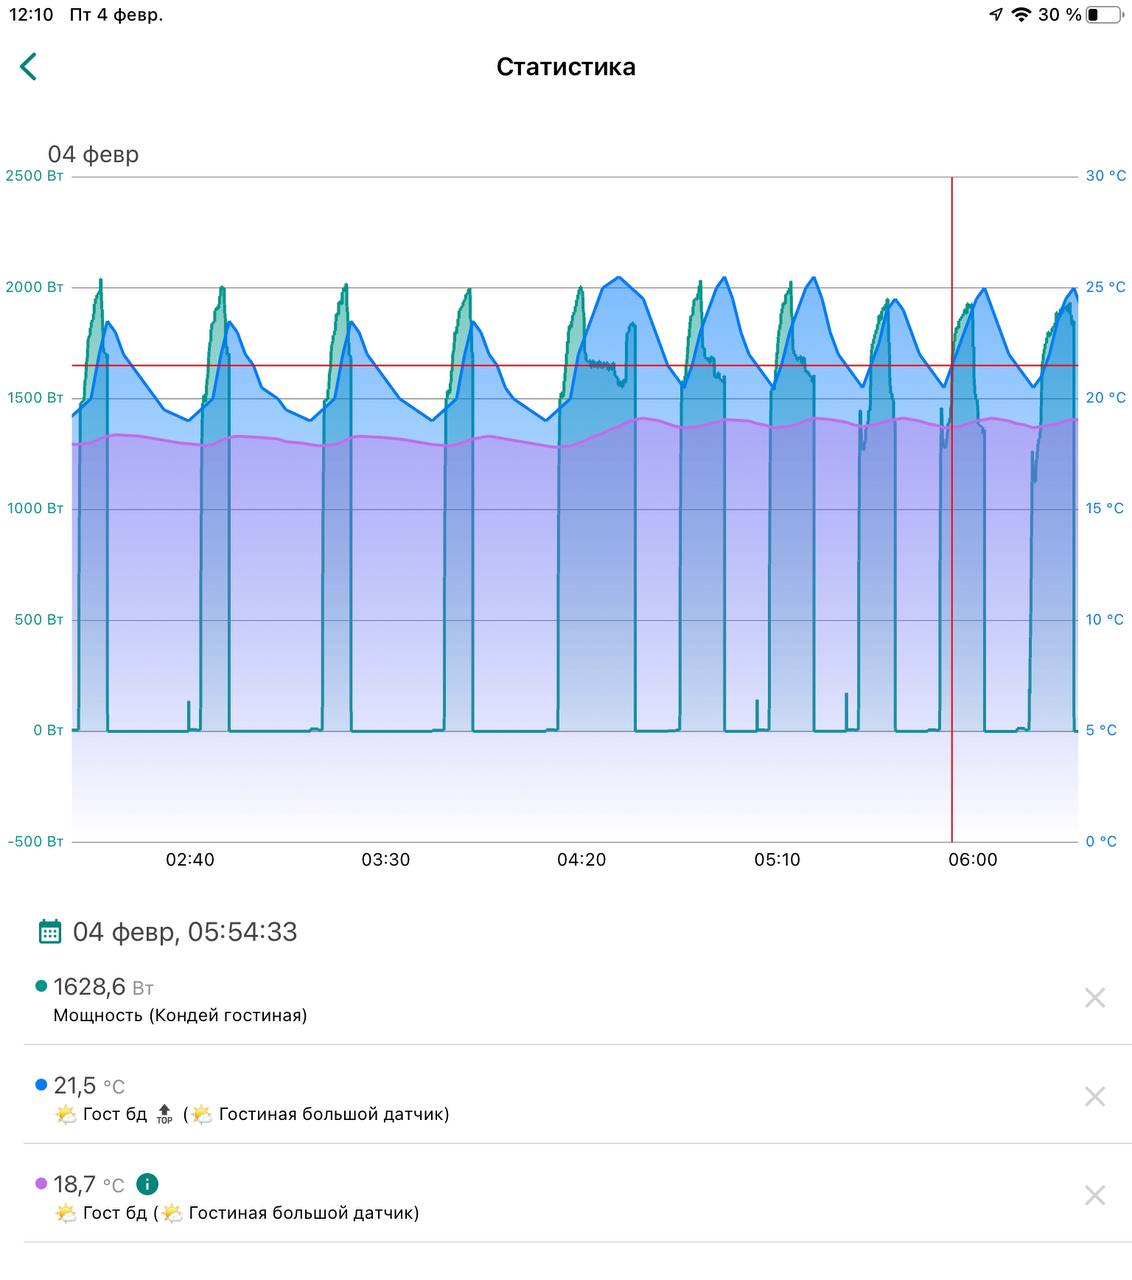Click the purple dot beside 18,7 °C

coord(41,1184)
